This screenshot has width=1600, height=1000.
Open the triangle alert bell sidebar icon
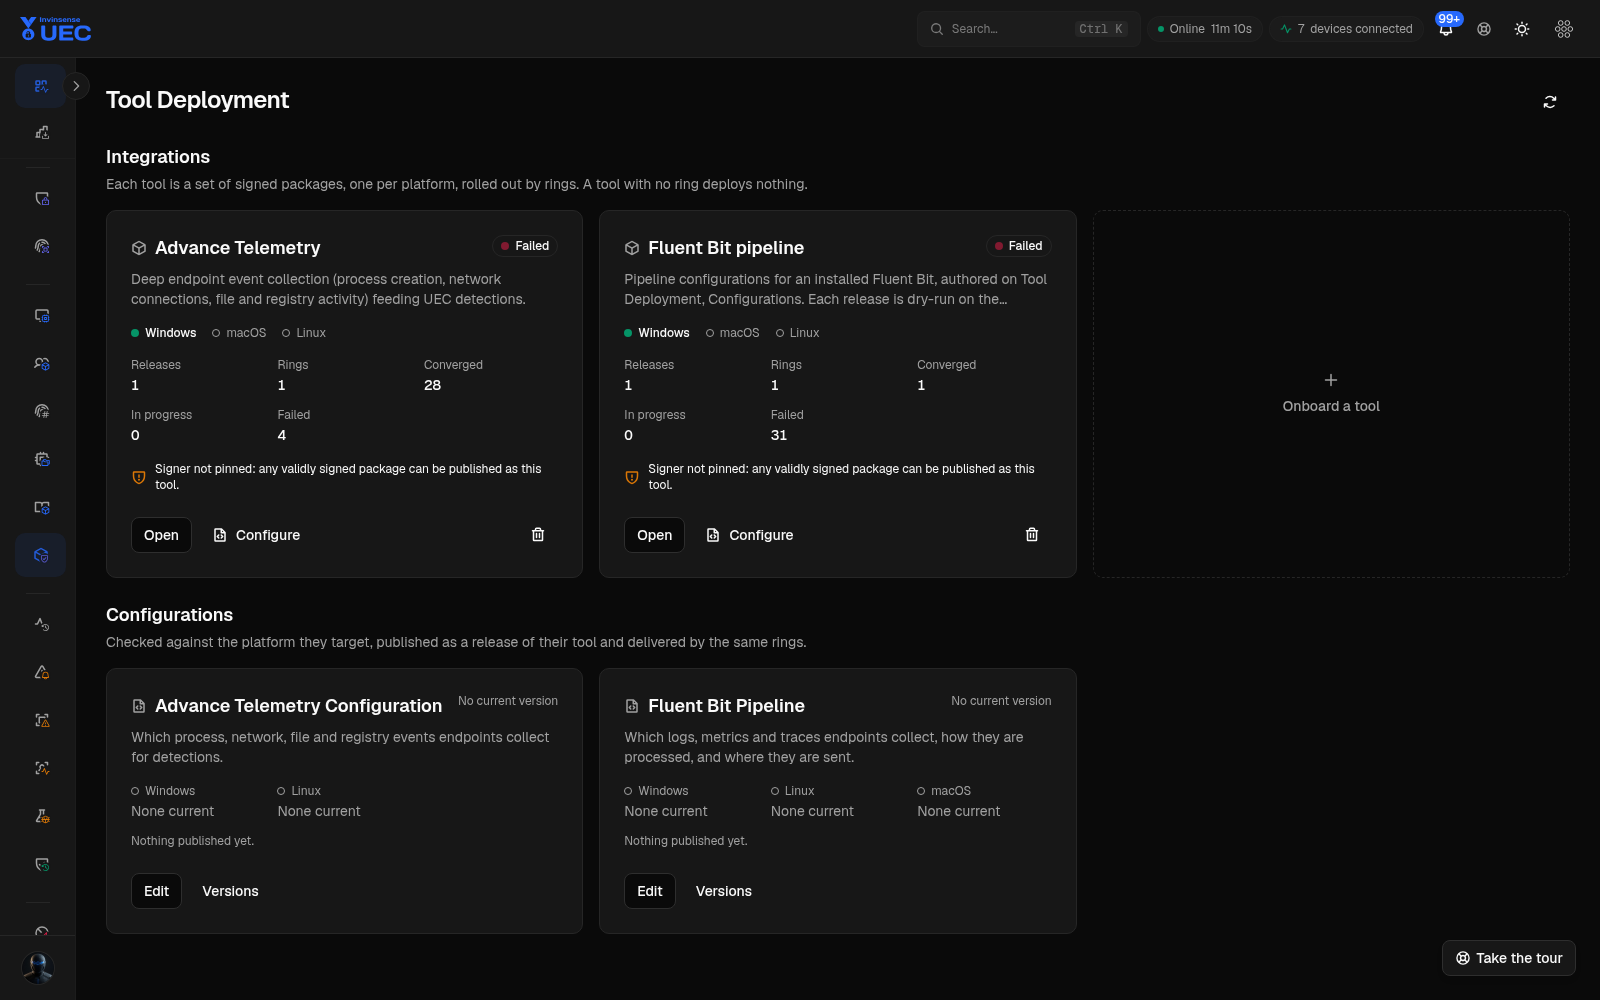tap(42, 672)
